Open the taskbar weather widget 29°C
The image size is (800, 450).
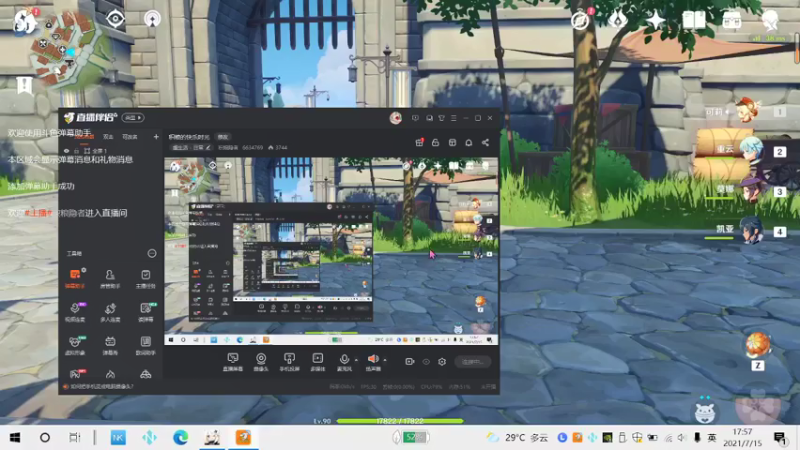coord(517,438)
